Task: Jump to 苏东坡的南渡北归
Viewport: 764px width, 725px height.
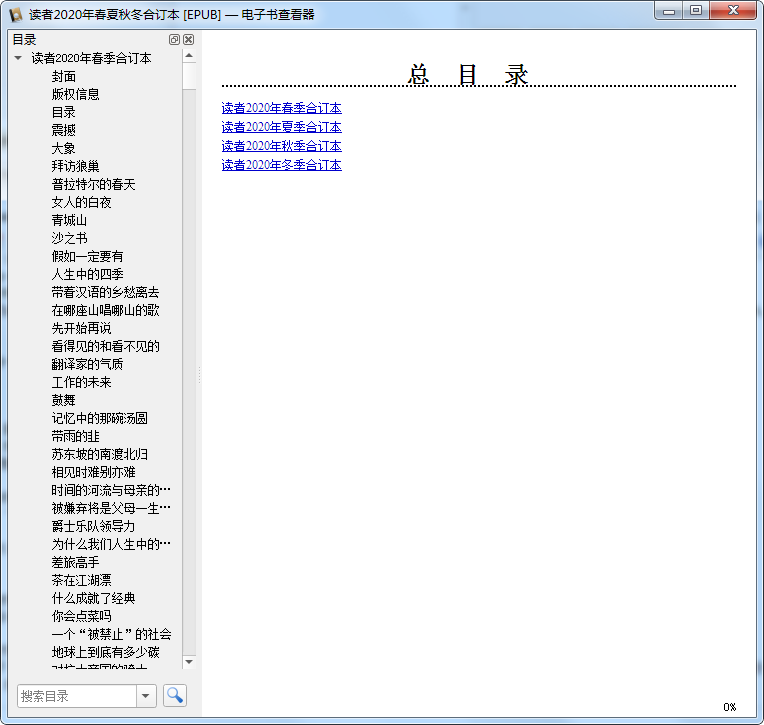Action: tap(99, 455)
